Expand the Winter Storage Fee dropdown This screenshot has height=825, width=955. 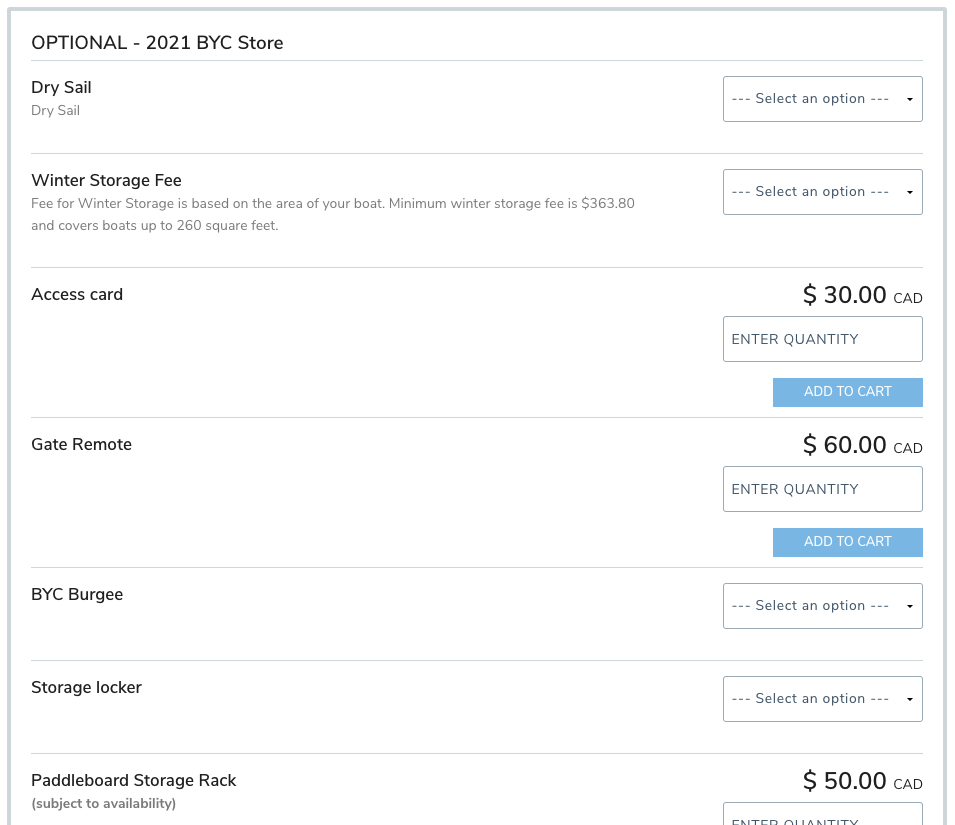pyautogui.click(x=822, y=192)
